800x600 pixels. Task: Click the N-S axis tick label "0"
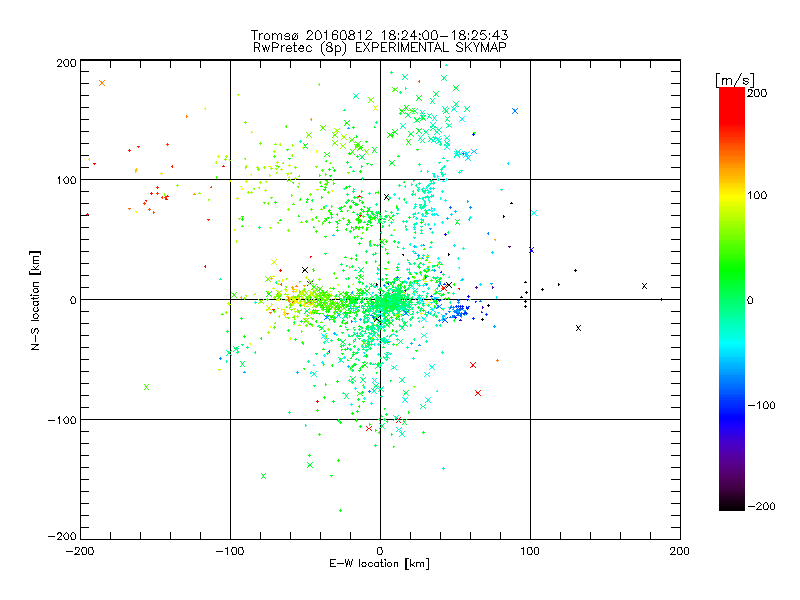click(73, 300)
